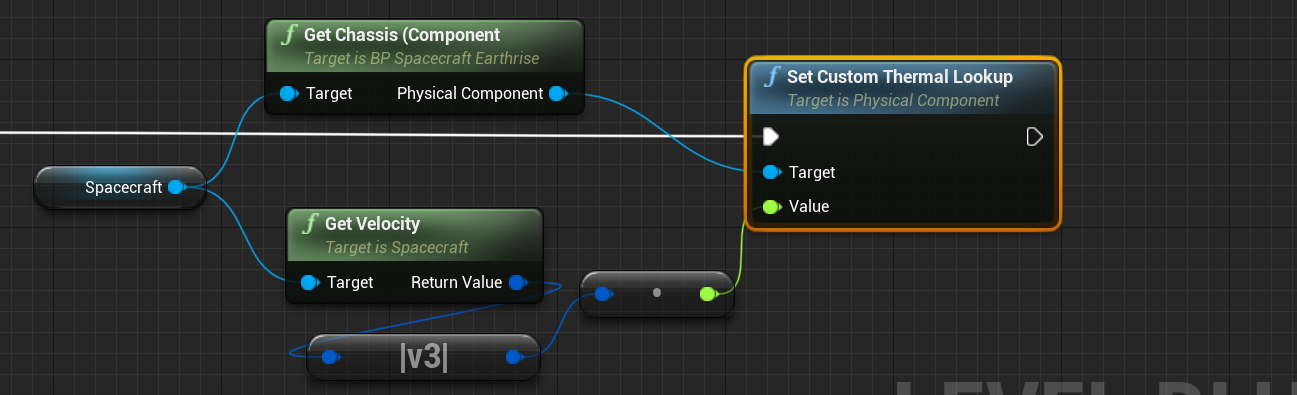The image size is (1297, 395).
Task: Click conversion node blue input pin
Action: coord(603,293)
